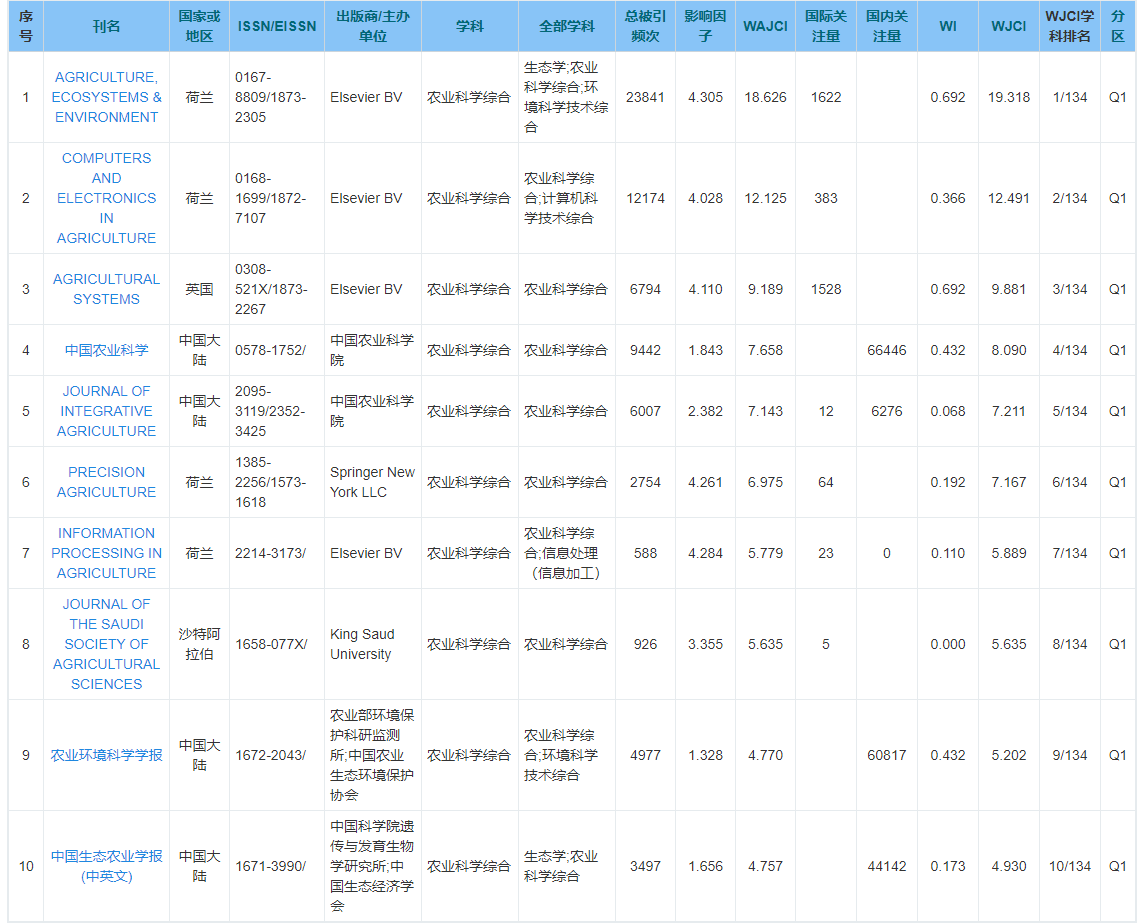Click the WI column header
Screen dimensions: 1139x923
(948, 26)
